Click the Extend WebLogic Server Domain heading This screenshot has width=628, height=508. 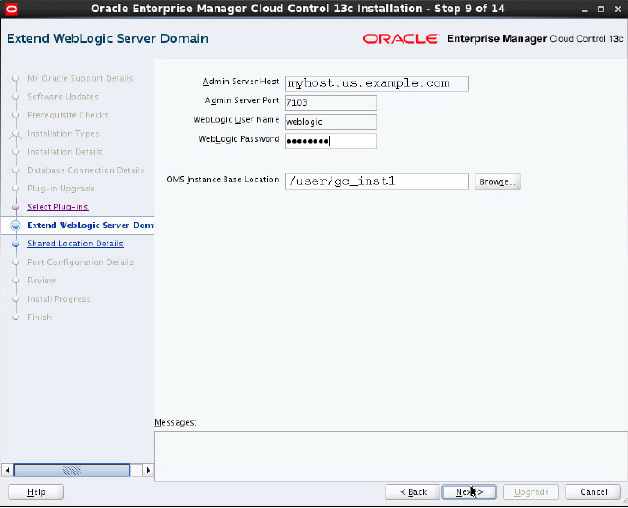(108, 39)
